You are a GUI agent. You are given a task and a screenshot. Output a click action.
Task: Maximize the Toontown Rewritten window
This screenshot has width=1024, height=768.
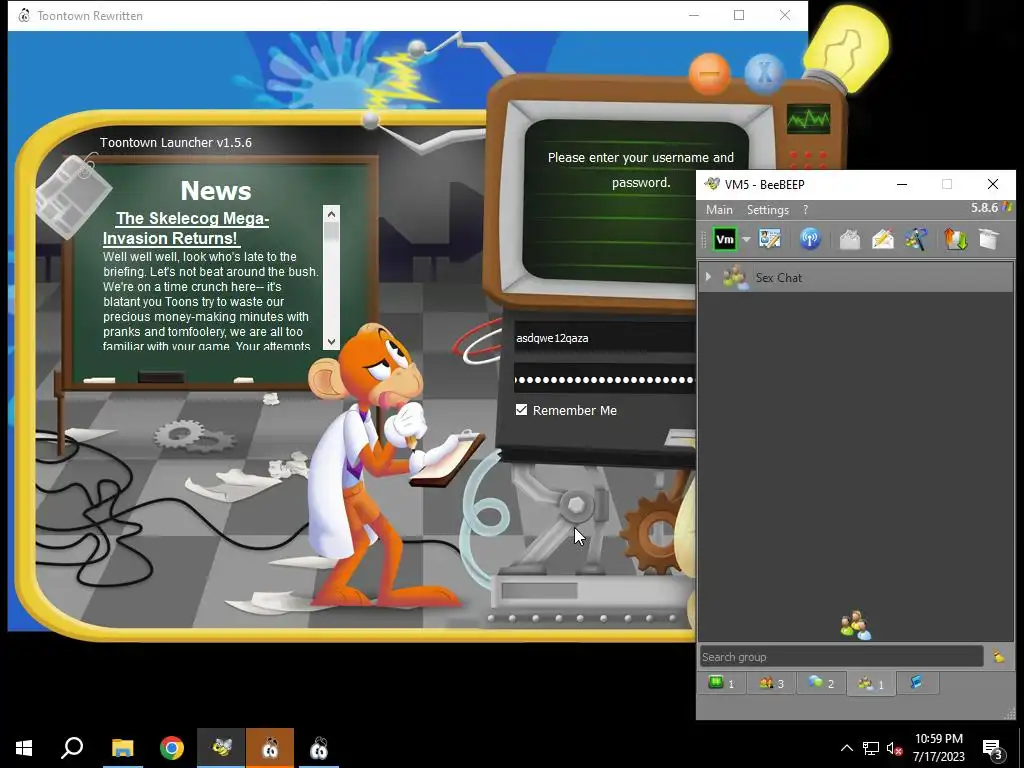point(739,15)
